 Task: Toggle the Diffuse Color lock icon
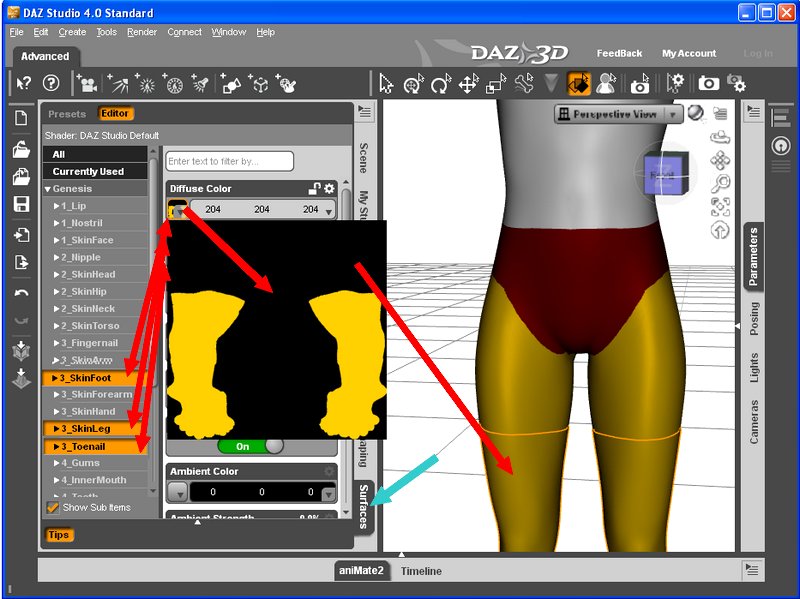point(314,189)
